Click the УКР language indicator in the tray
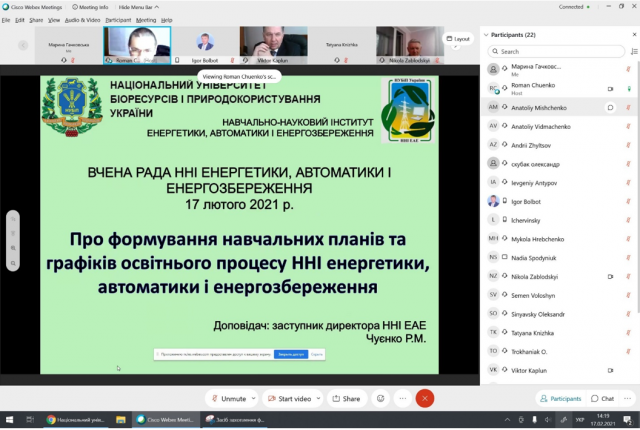 coord(580,420)
